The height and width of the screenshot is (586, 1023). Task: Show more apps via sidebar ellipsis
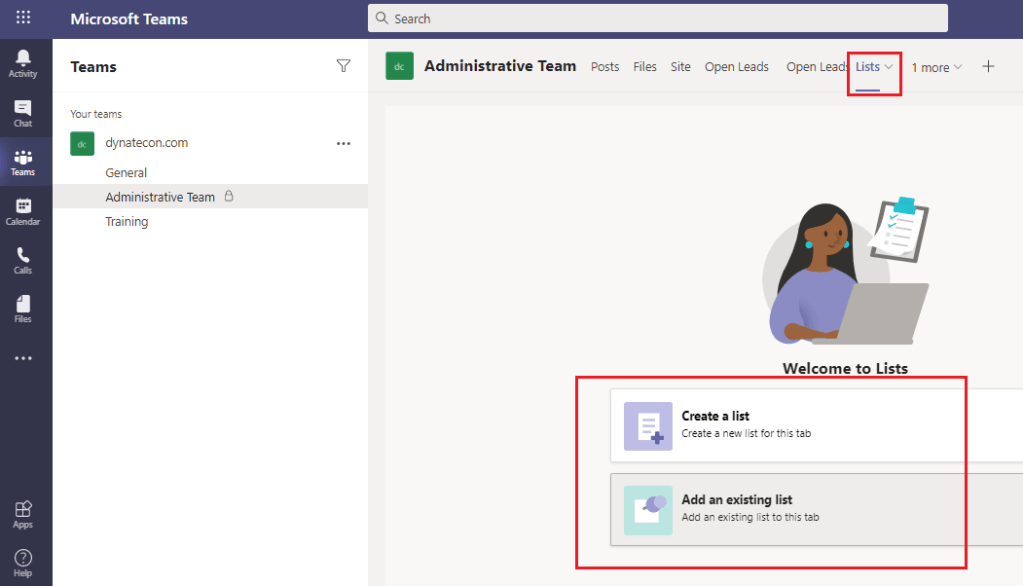(23, 358)
